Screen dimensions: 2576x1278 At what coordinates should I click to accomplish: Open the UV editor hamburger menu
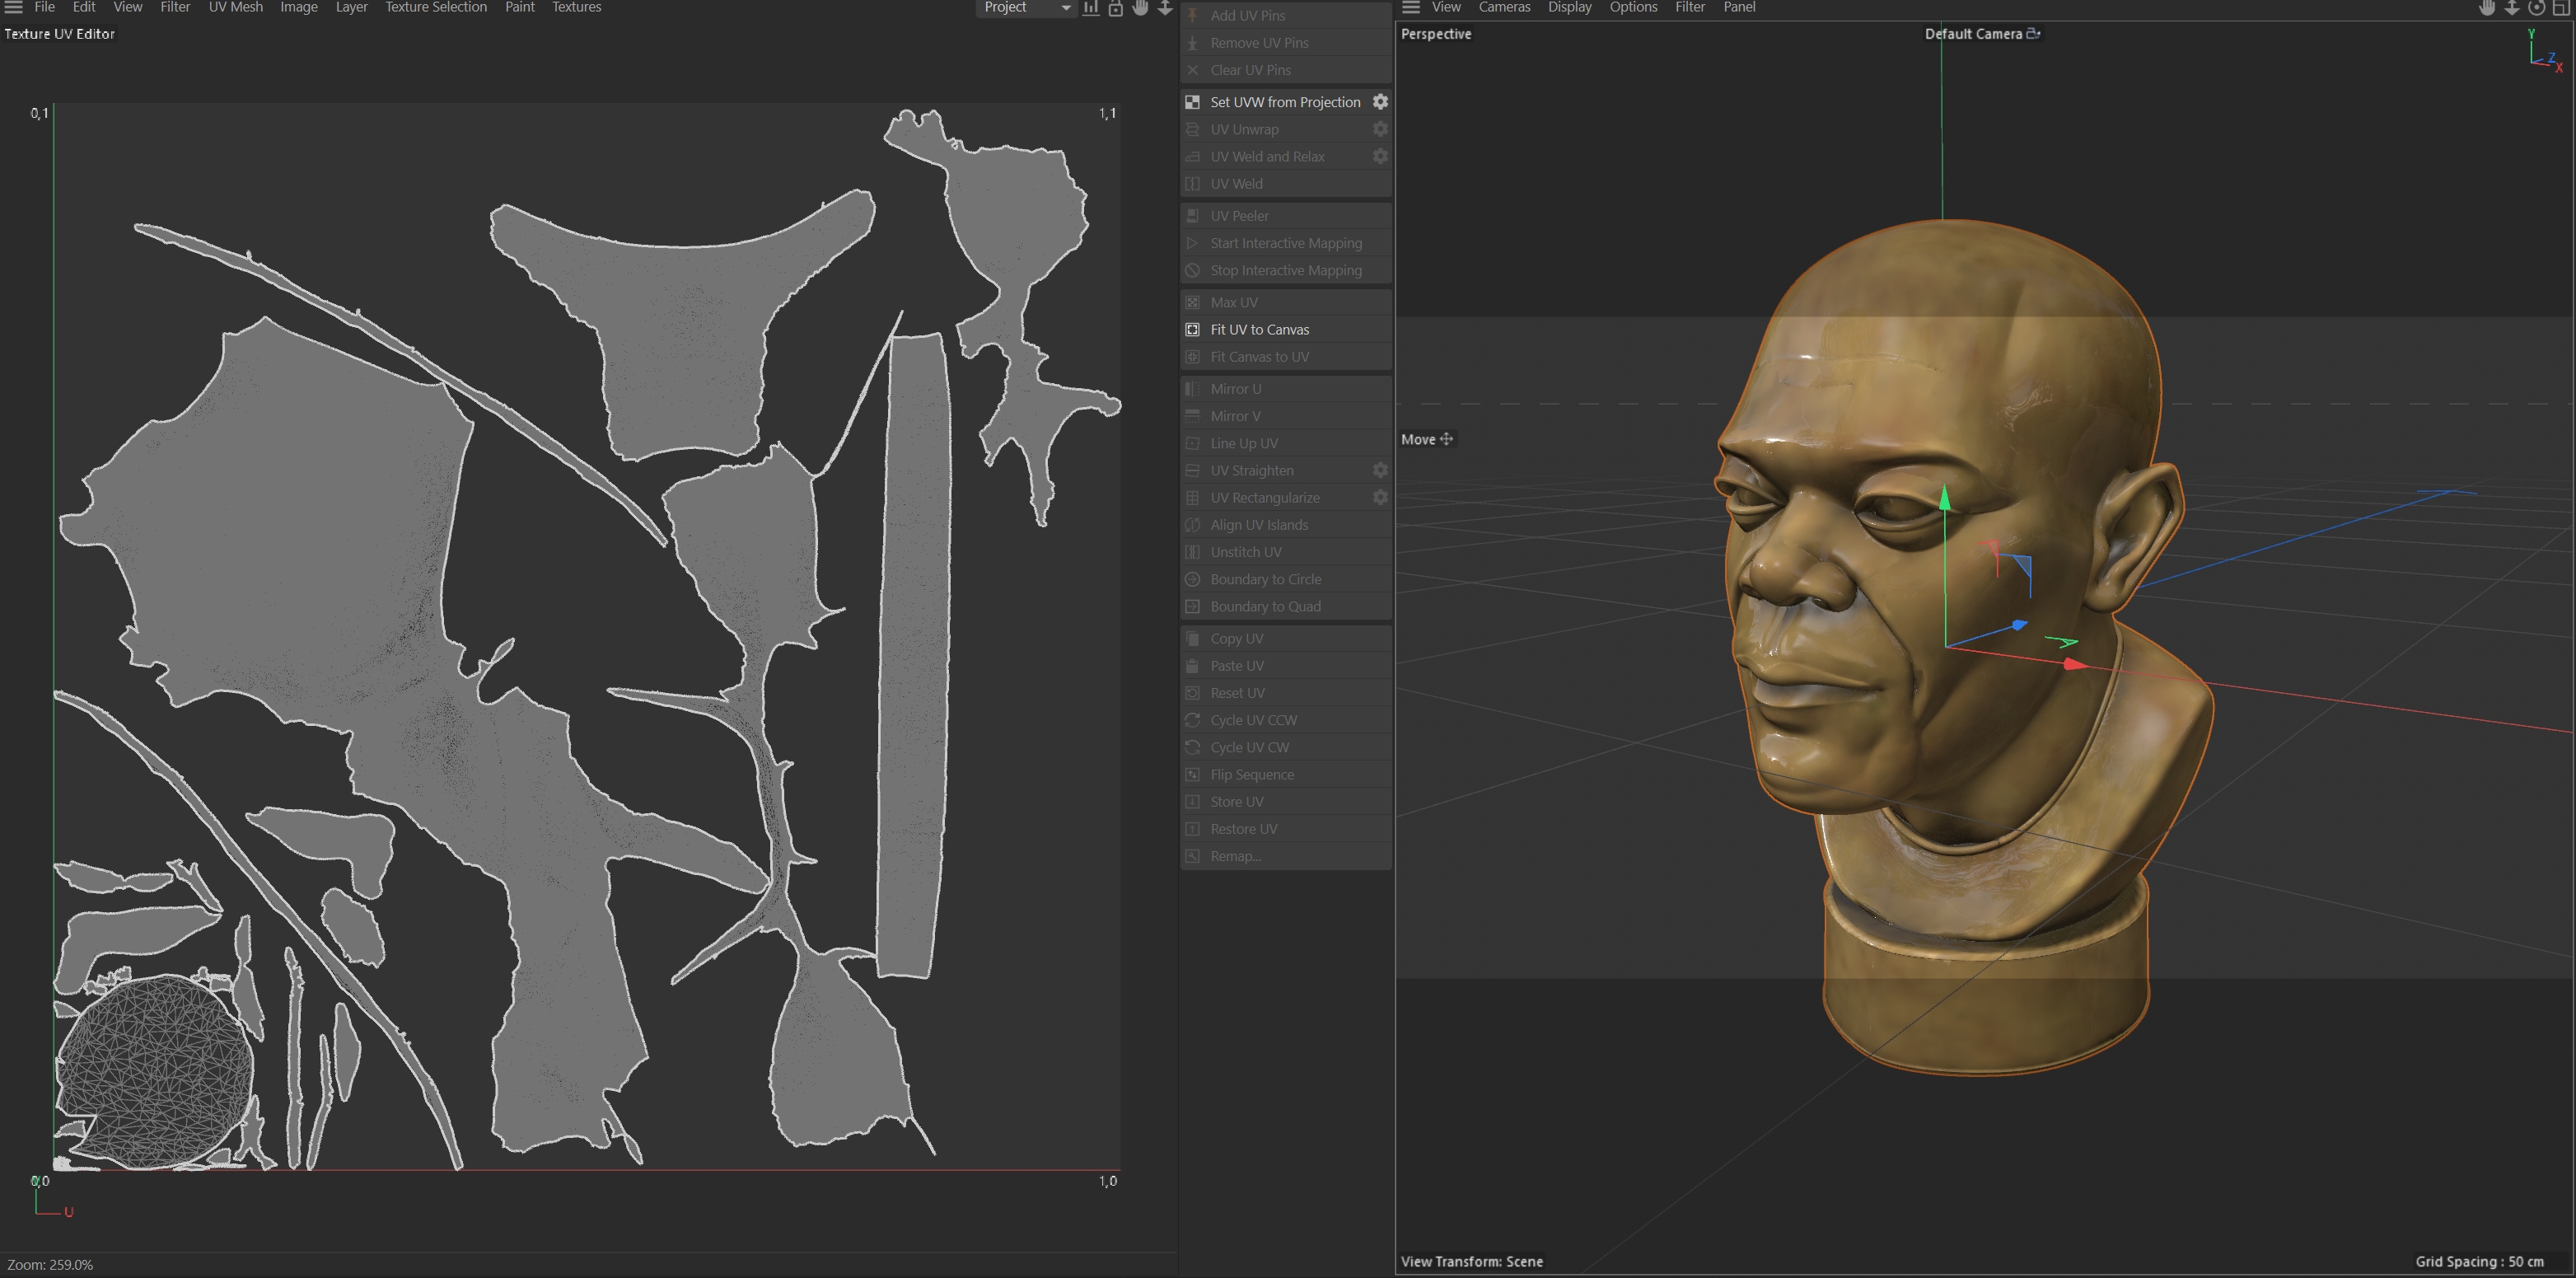coord(14,8)
